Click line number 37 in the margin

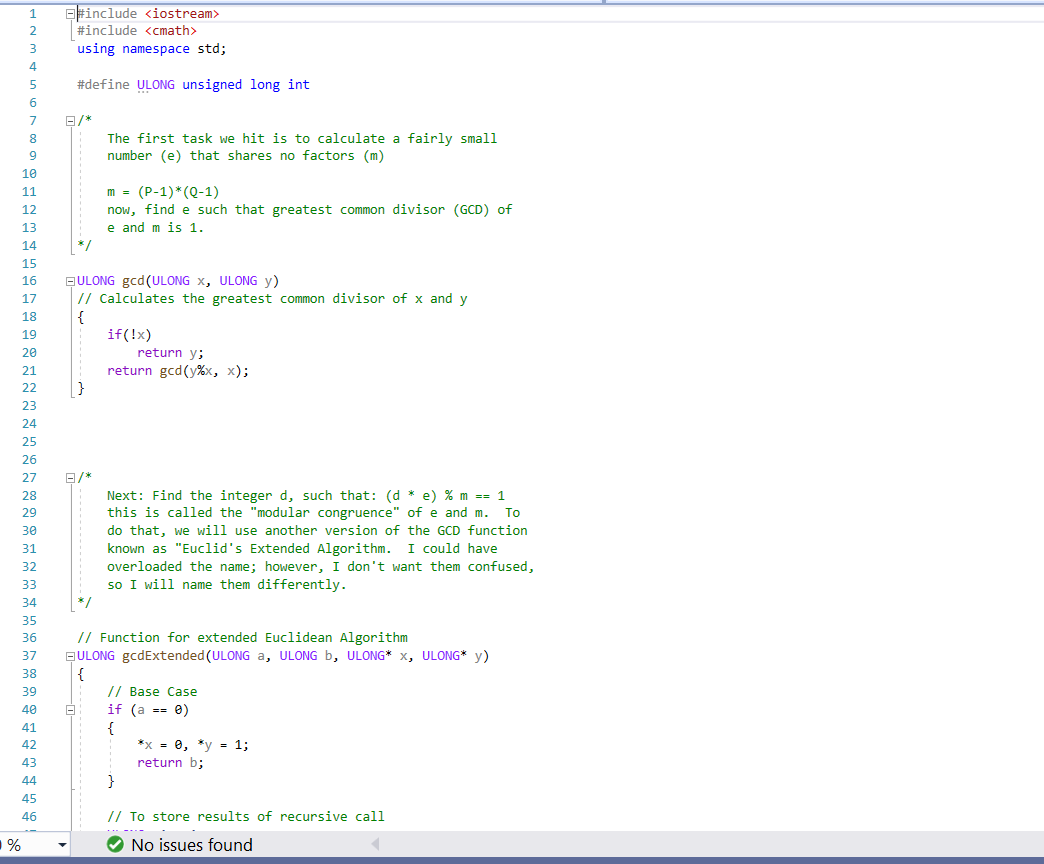(29, 655)
